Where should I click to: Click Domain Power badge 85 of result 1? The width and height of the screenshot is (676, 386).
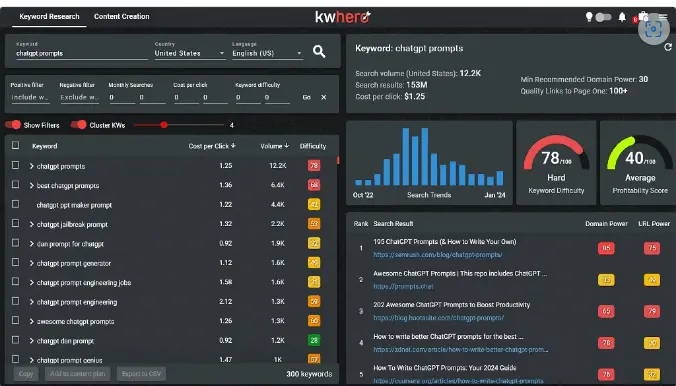(606, 248)
